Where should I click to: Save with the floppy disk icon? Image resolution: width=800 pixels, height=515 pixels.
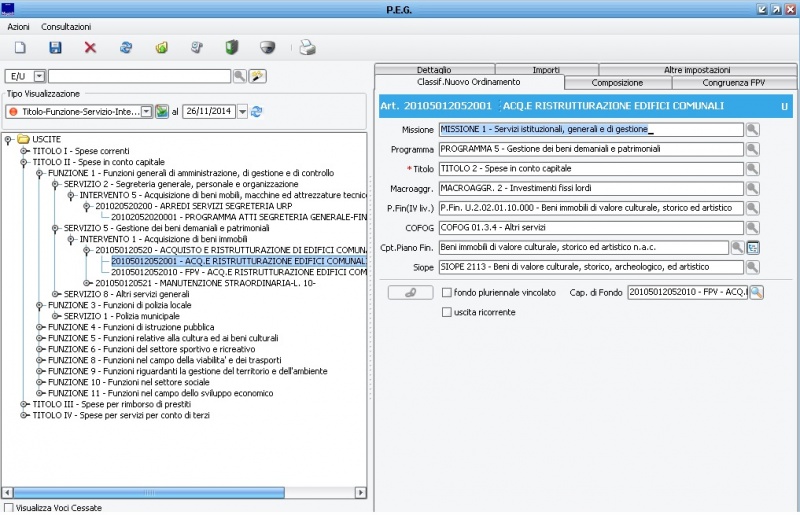[55, 47]
